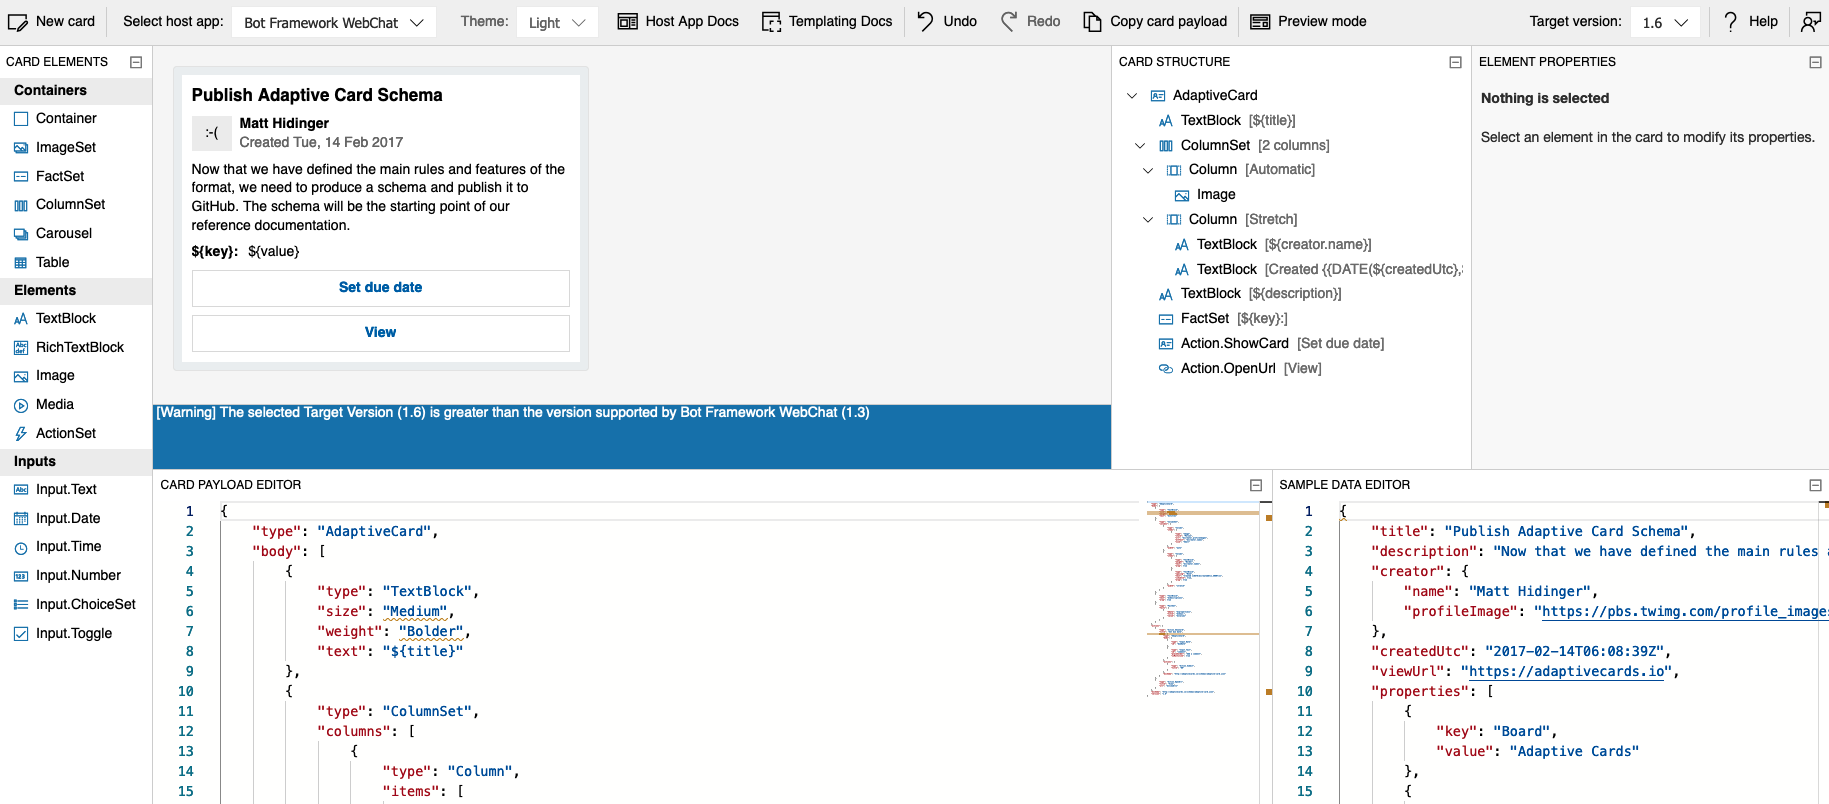
Task: Click the Inputs section header
Action: coord(76,461)
